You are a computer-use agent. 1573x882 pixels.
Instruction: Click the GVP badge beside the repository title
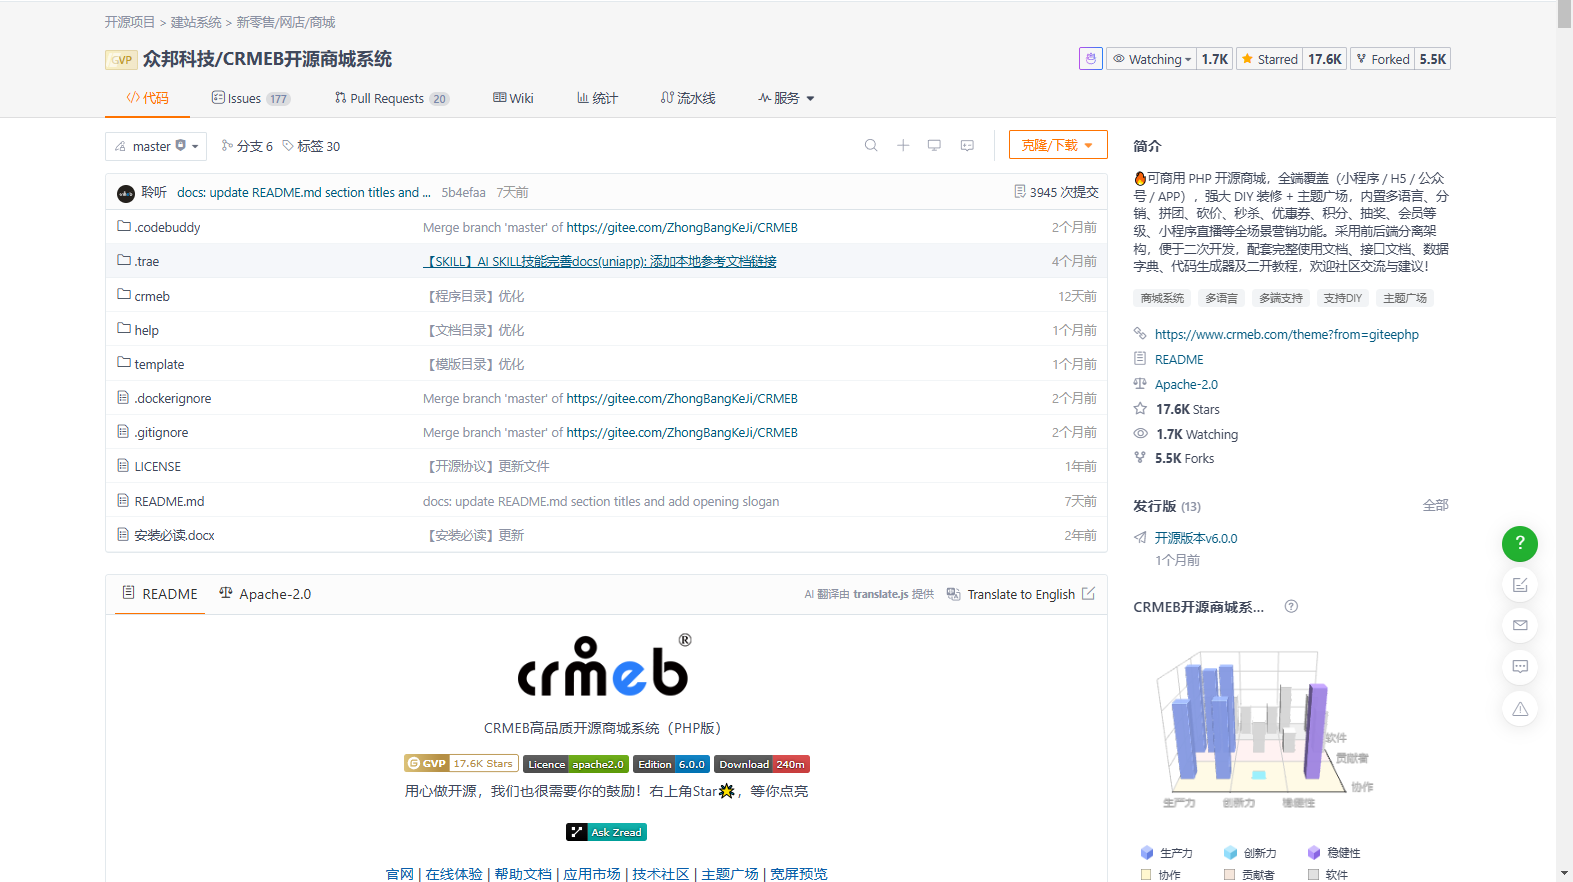coord(121,60)
